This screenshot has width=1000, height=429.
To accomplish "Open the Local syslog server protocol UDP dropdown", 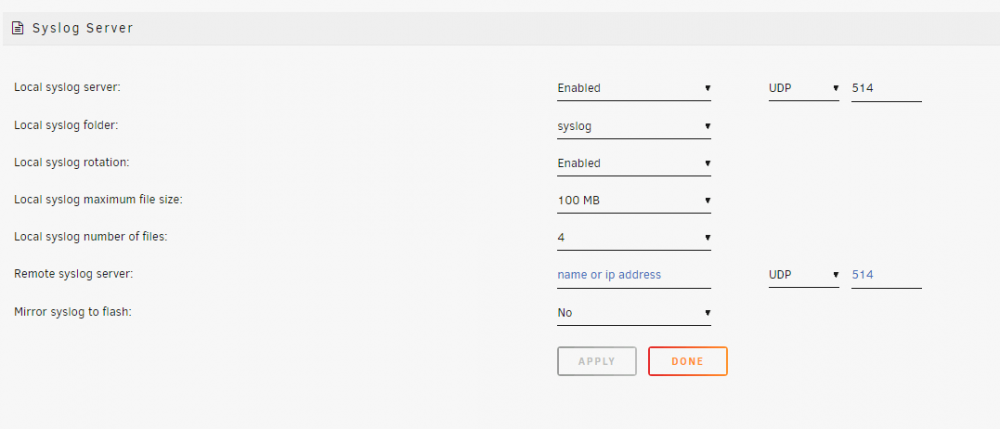I will tap(804, 89).
